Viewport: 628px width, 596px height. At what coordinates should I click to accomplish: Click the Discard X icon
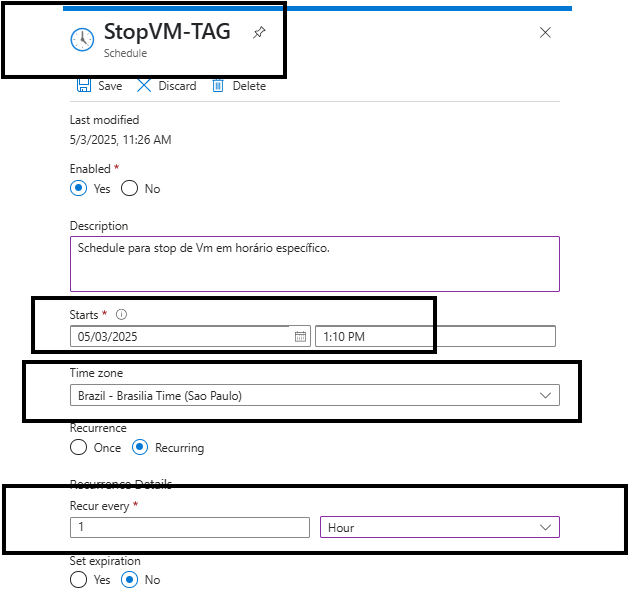click(144, 86)
